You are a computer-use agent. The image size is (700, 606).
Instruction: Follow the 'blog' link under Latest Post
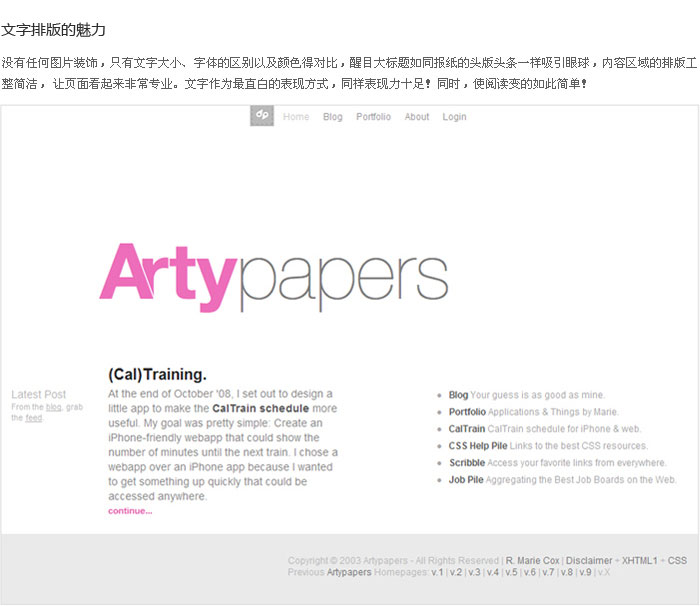click(x=54, y=407)
